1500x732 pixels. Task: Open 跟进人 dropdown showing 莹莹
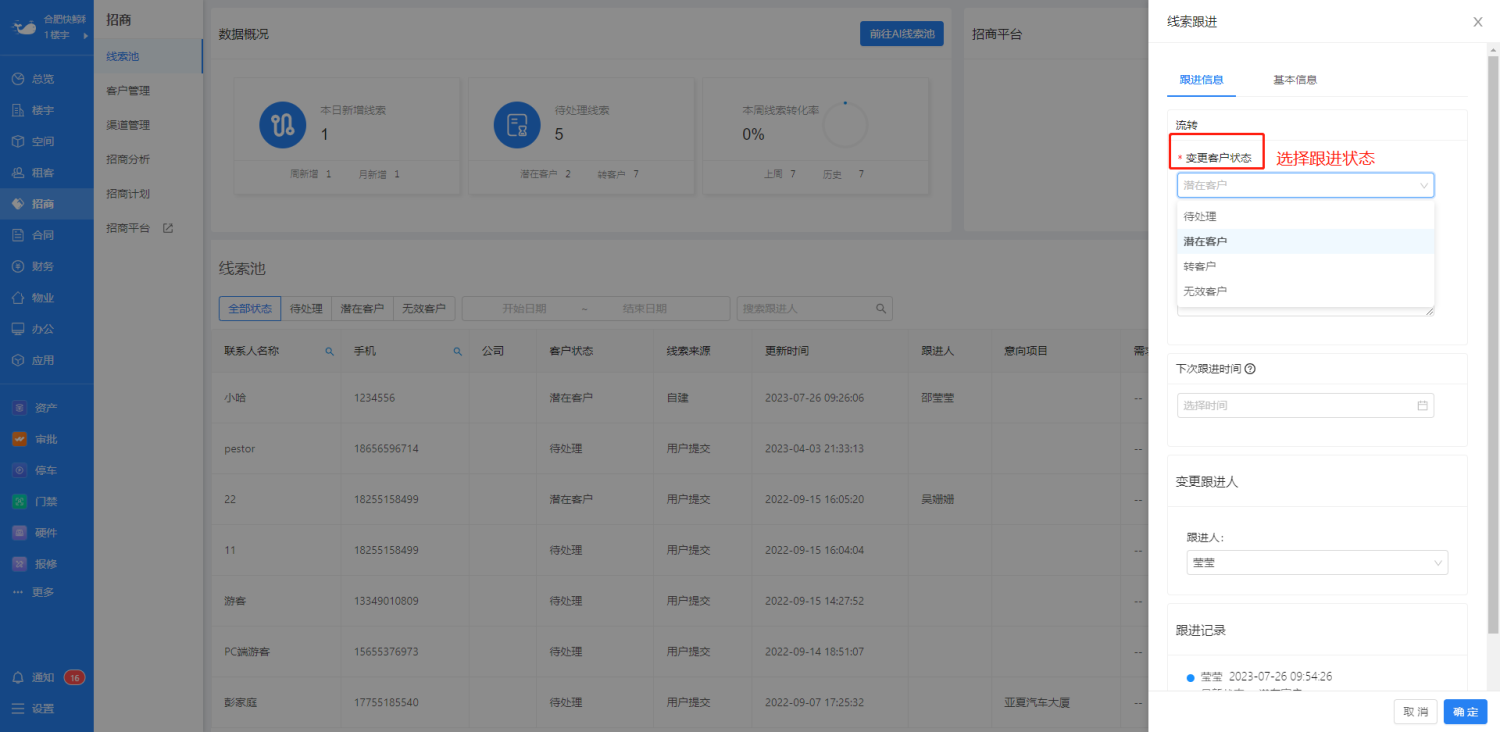pyautogui.click(x=1317, y=562)
